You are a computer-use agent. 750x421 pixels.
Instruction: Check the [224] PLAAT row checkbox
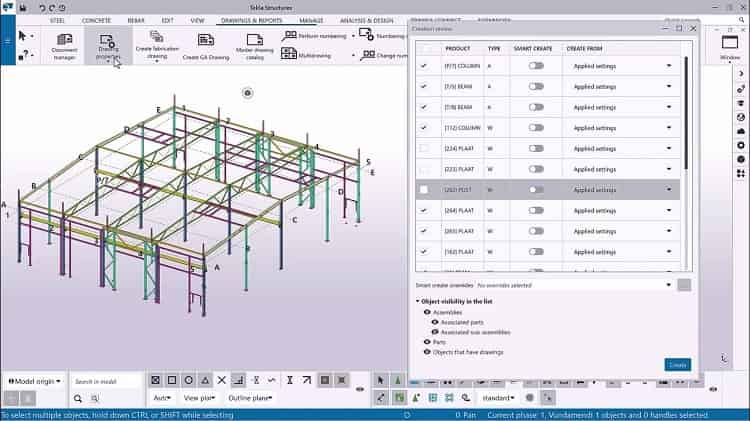(424, 148)
